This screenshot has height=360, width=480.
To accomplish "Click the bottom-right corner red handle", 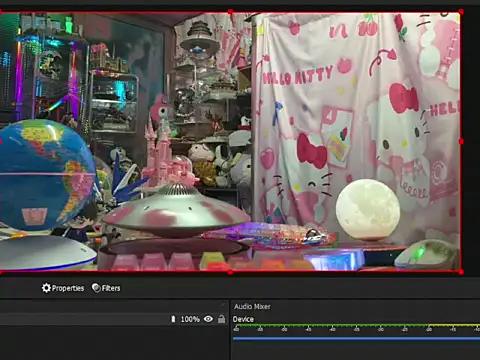I will coord(461,272).
